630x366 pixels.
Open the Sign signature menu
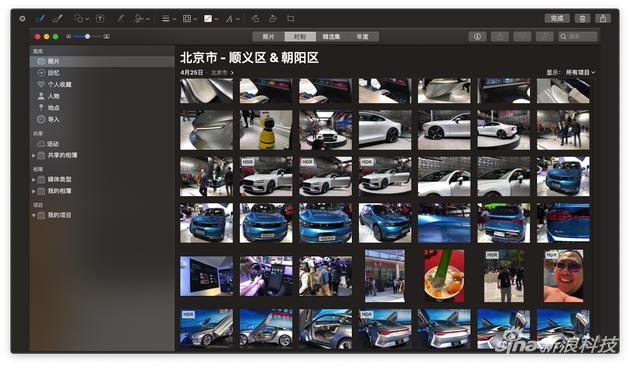click(142, 18)
